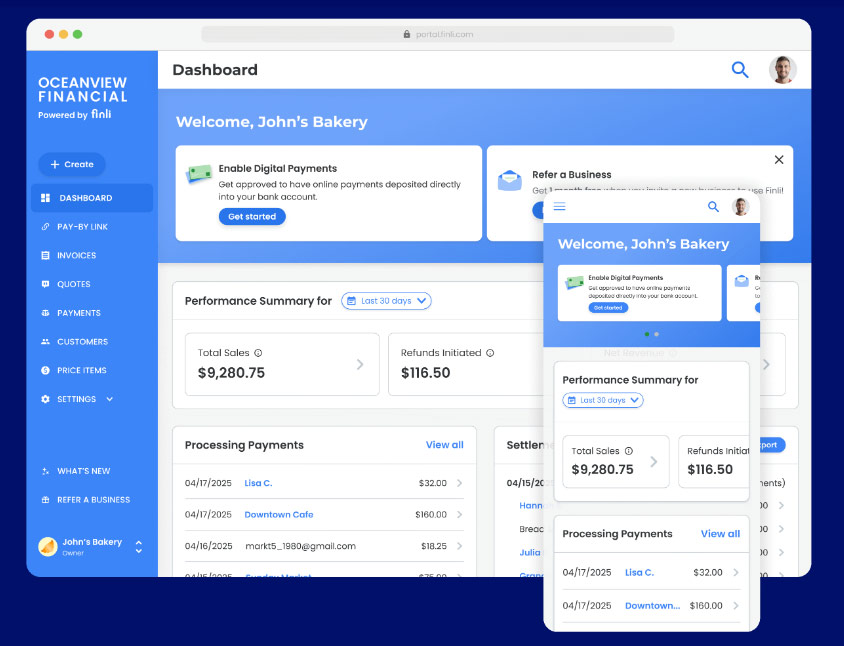Click search icon in mobile view
Image resolution: width=844 pixels, height=646 pixels.
713,206
